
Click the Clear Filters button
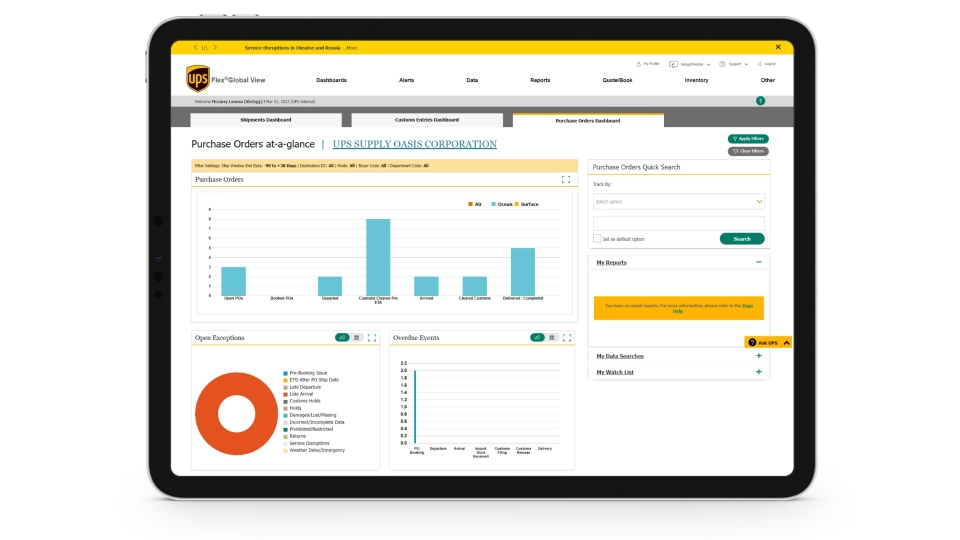point(748,151)
